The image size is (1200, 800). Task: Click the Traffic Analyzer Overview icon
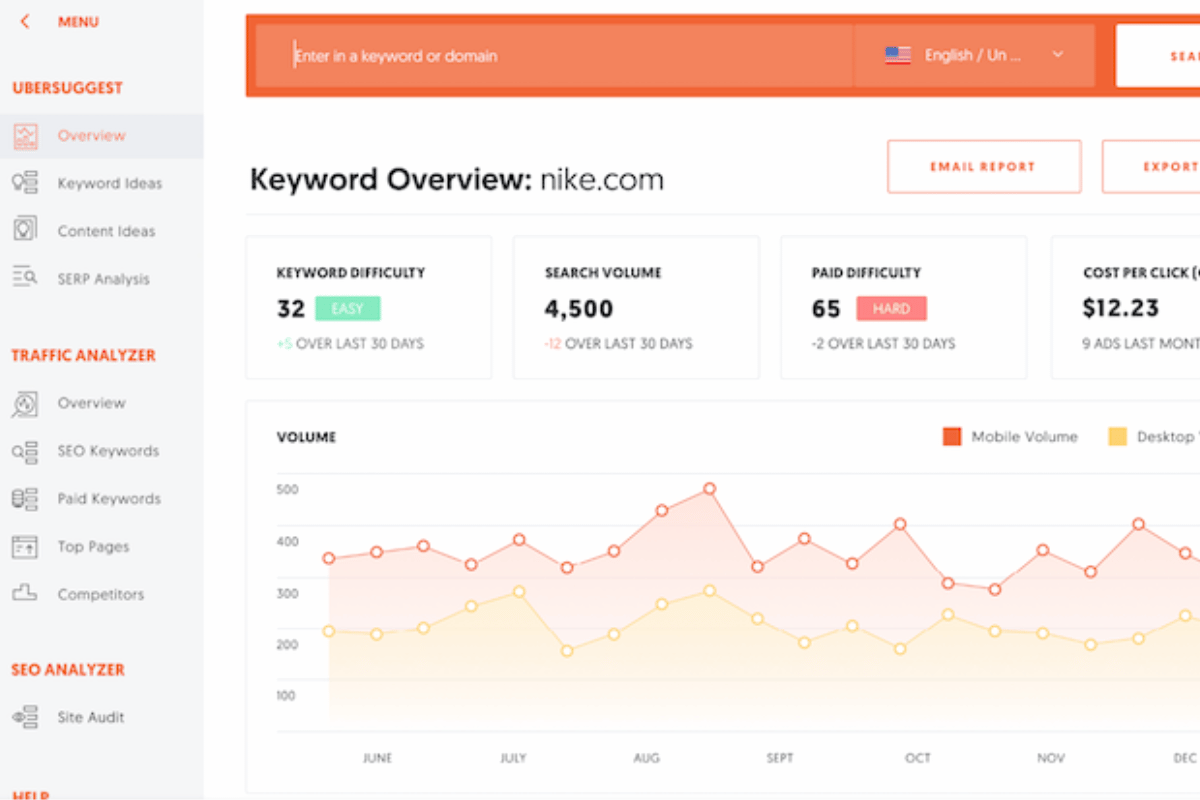tap(25, 403)
